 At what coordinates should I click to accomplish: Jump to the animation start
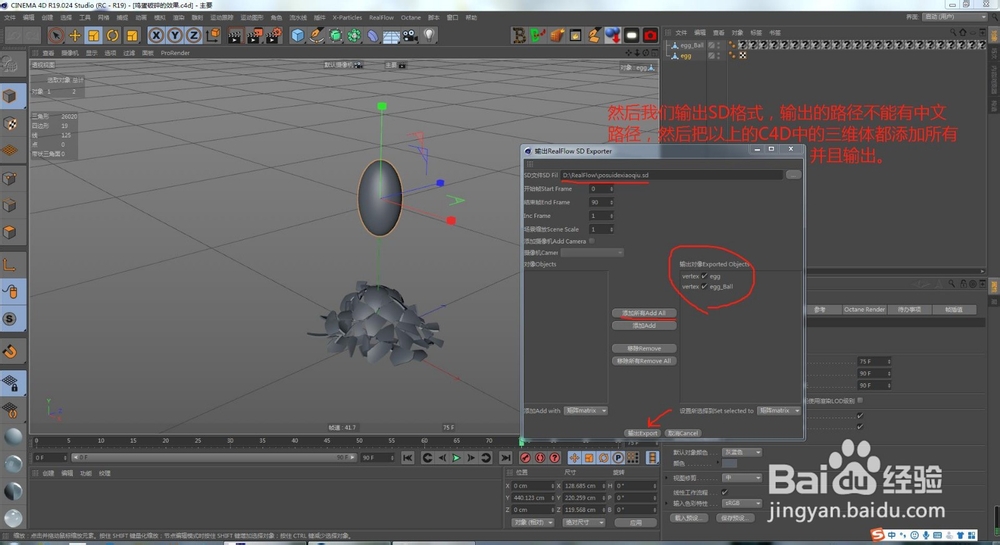[408, 458]
